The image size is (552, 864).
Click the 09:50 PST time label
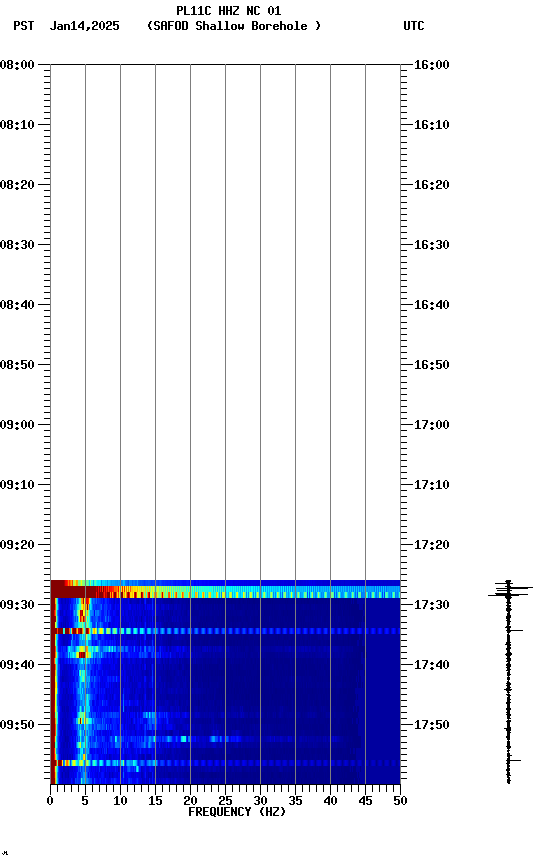pyautogui.click(x=17, y=725)
